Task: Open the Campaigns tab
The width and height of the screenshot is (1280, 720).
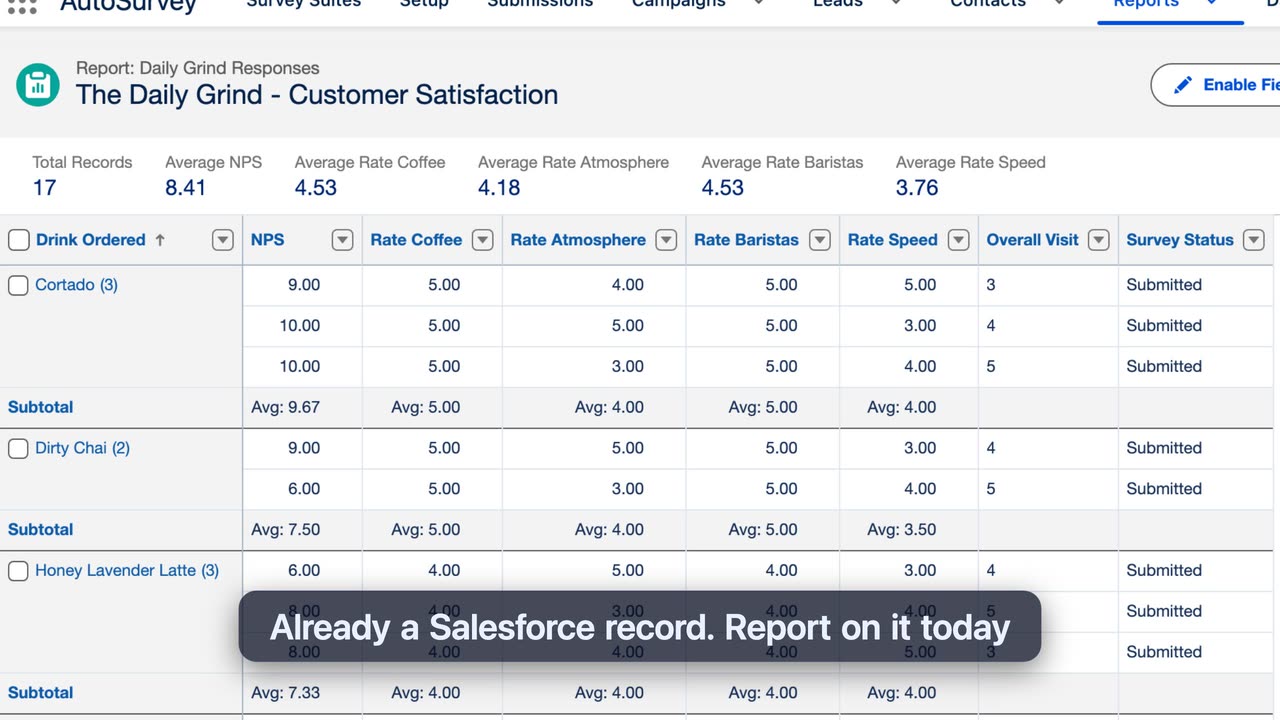Action: coord(679,4)
